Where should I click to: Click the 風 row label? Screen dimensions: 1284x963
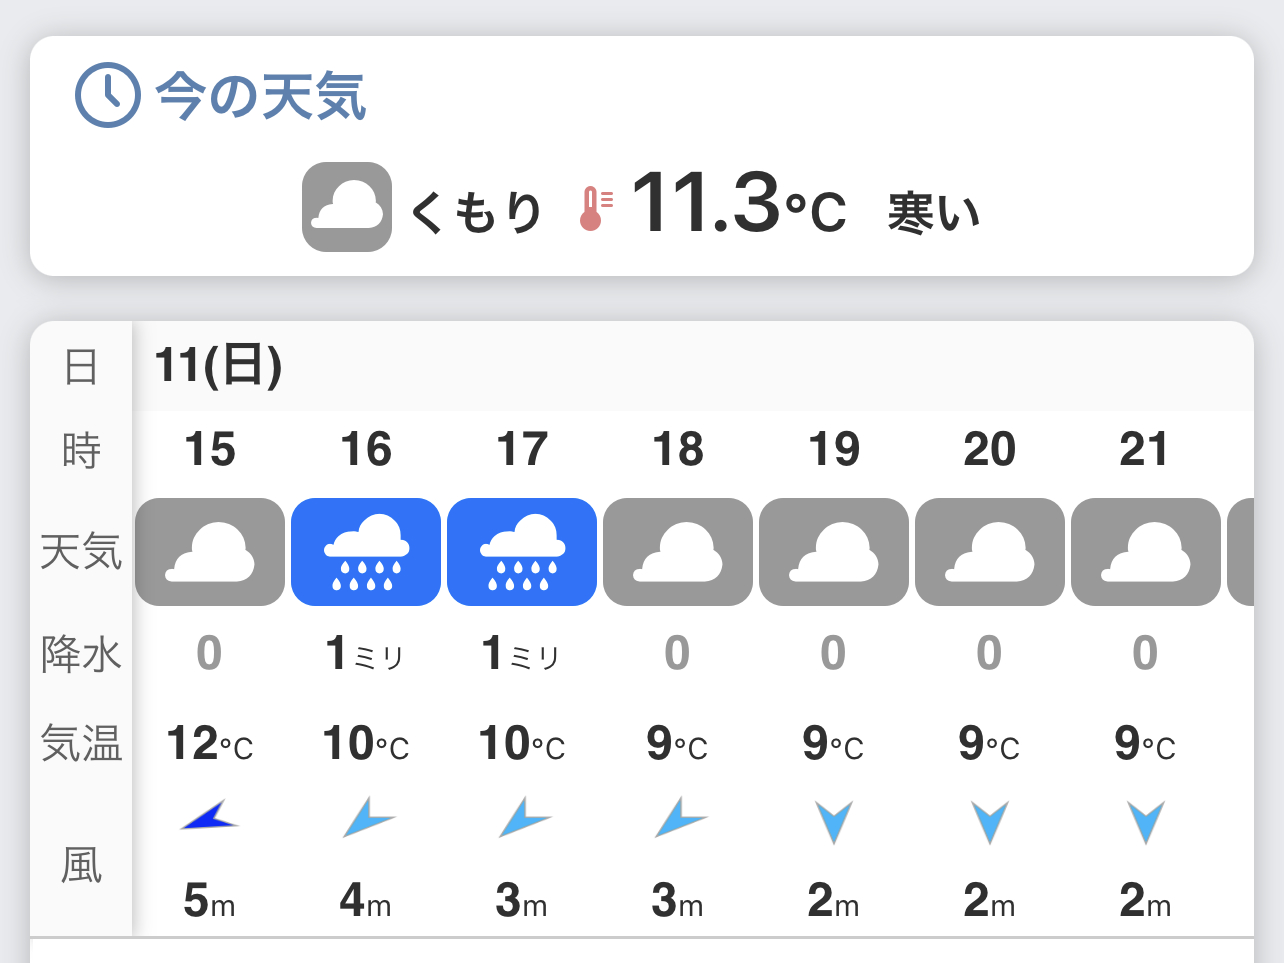point(81,864)
